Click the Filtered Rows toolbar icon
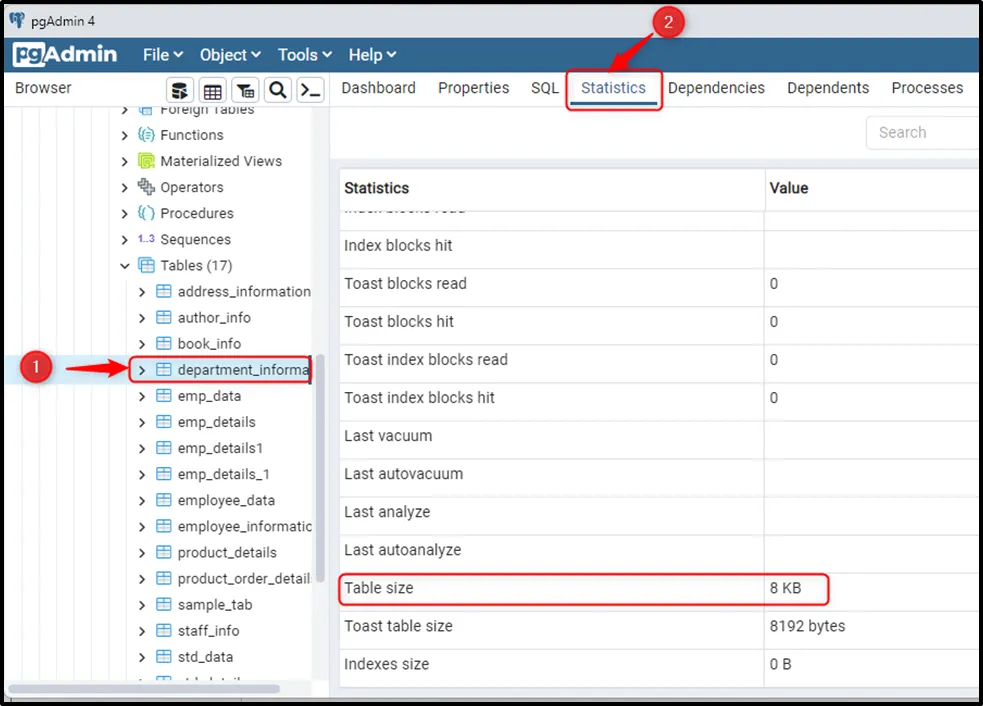The width and height of the screenshot is (983, 706). [x=245, y=90]
